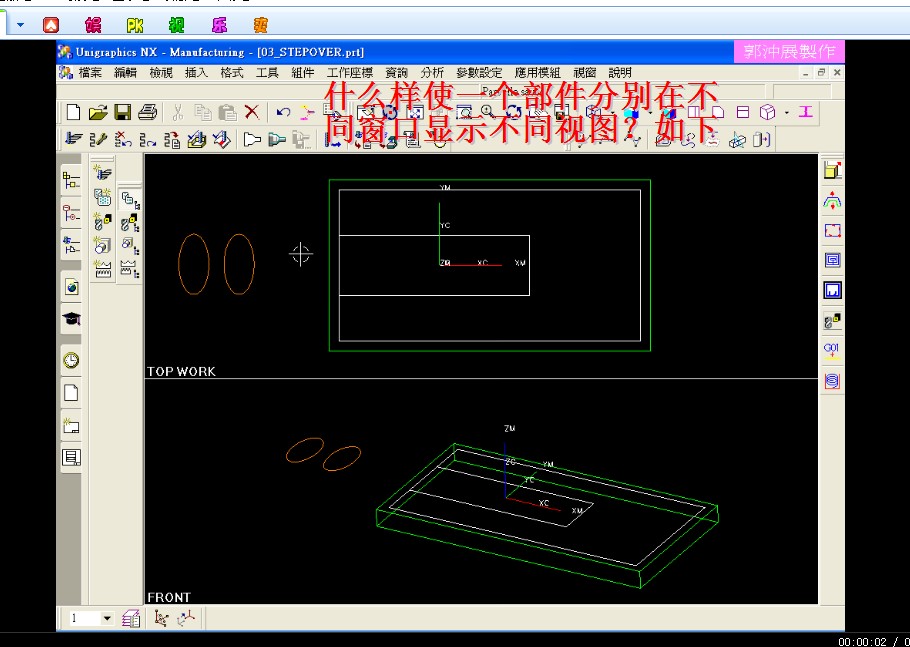The image size is (910, 647).
Task: Click the PK icon in browser bar
Action: pos(135,25)
